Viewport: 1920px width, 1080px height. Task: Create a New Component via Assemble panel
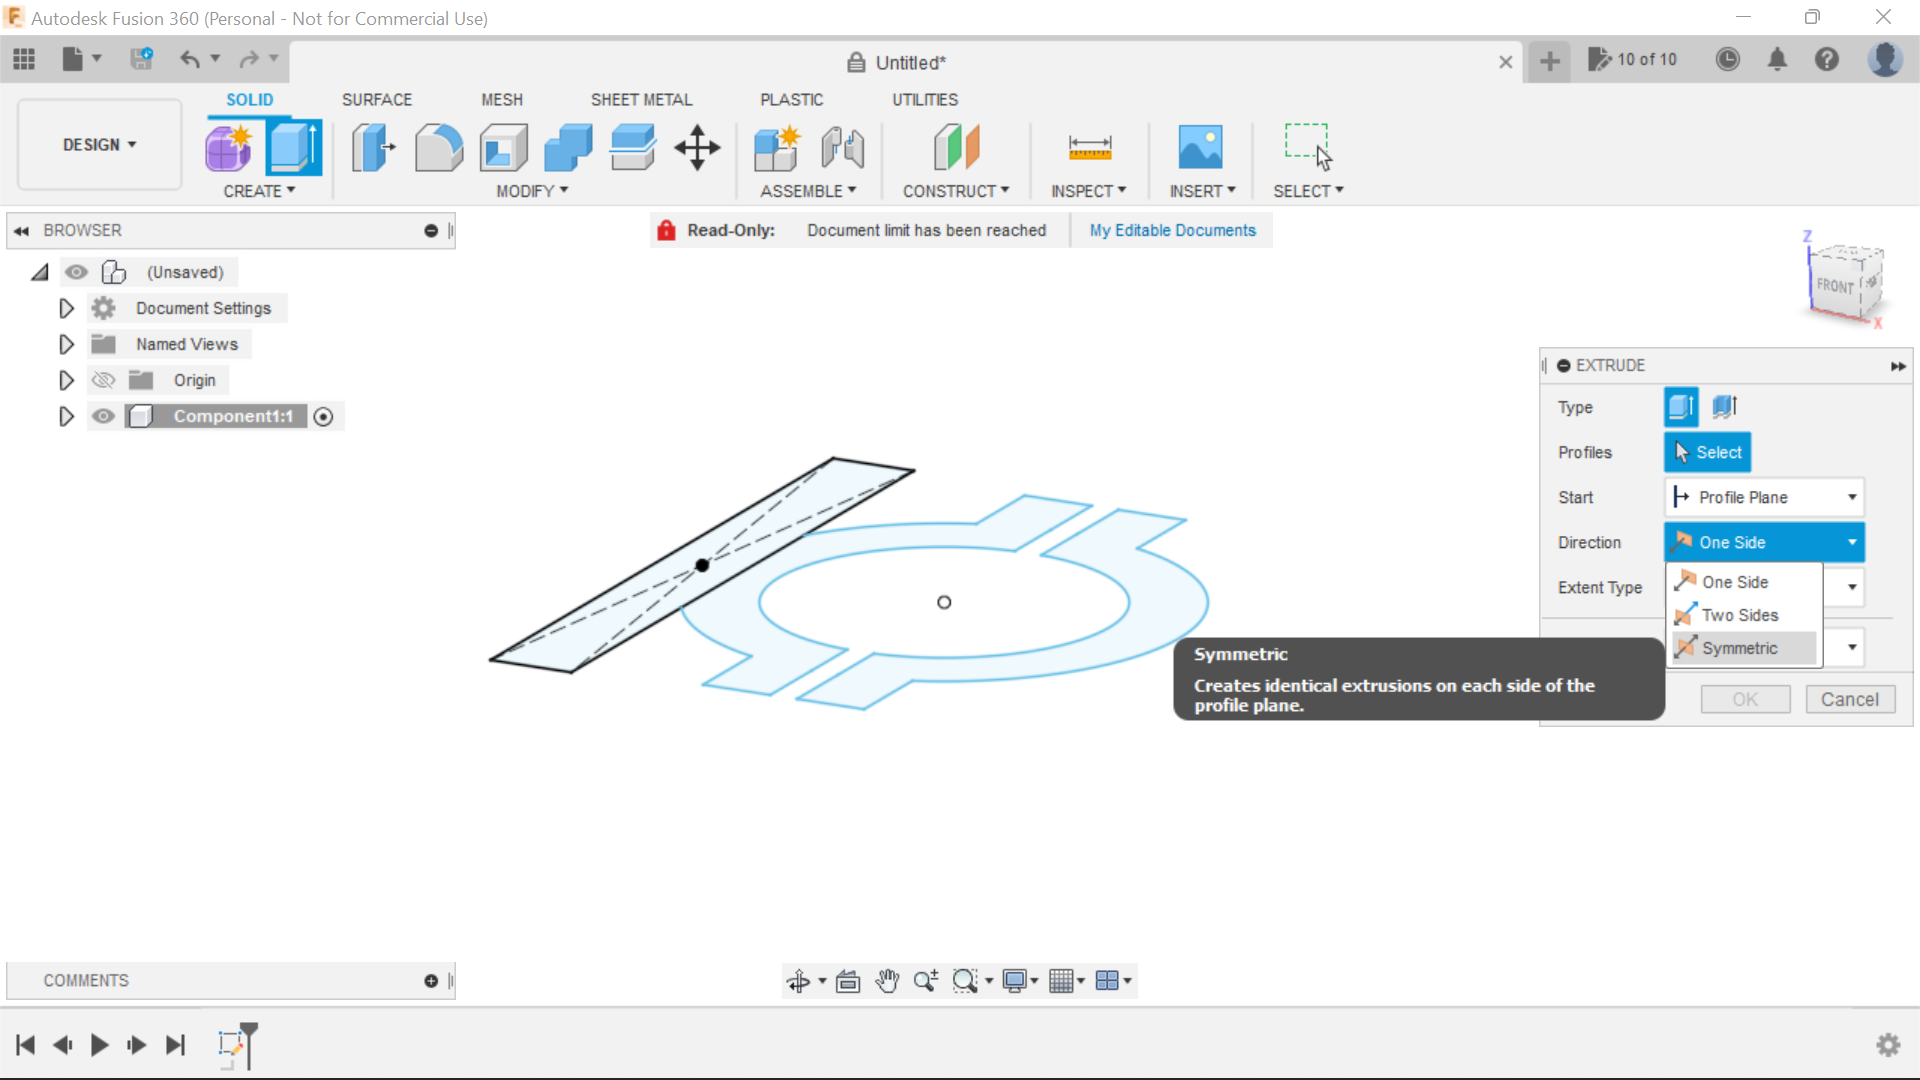point(778,147)
